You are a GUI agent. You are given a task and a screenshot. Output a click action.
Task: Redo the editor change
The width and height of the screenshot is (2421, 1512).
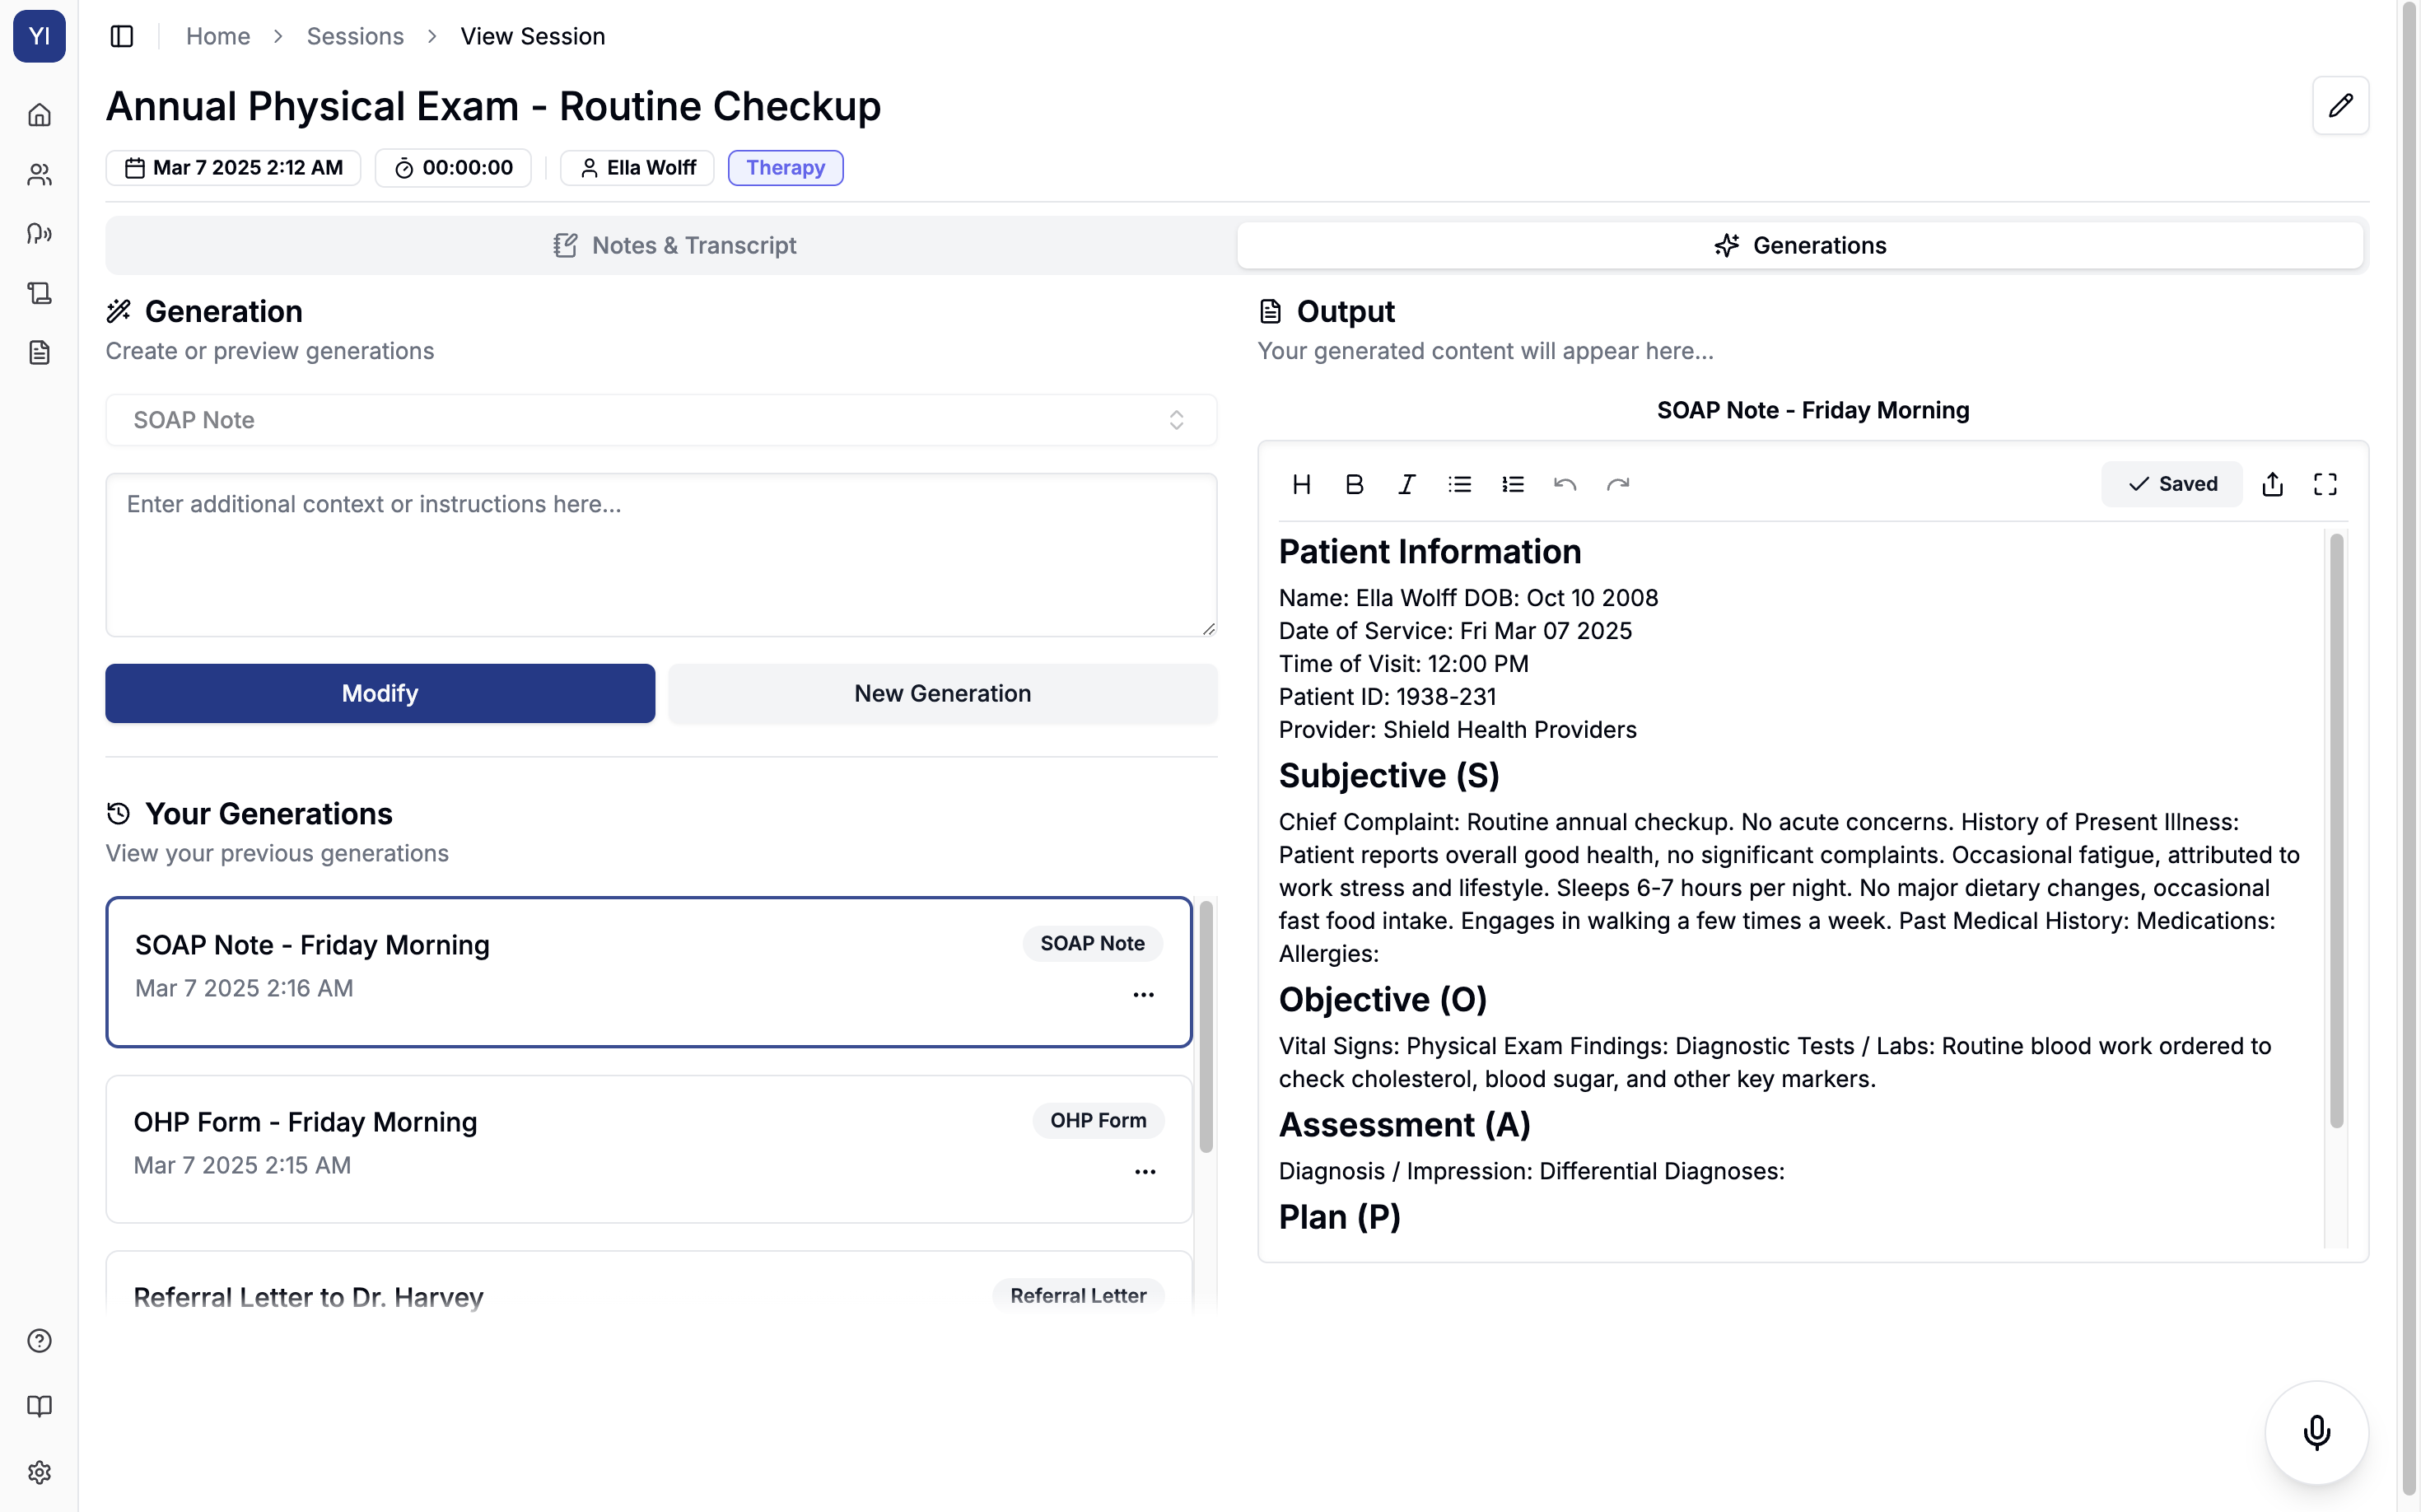[1617, 484]
